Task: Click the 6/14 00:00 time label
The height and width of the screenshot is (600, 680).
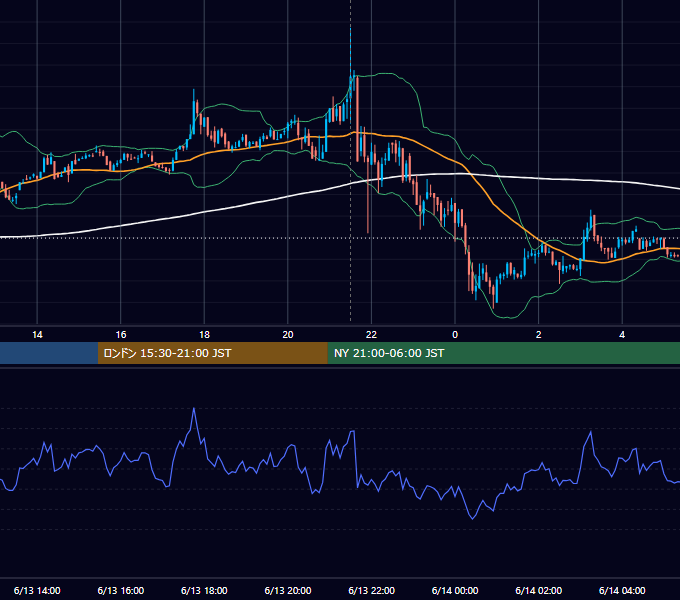Action: [455, 590]
